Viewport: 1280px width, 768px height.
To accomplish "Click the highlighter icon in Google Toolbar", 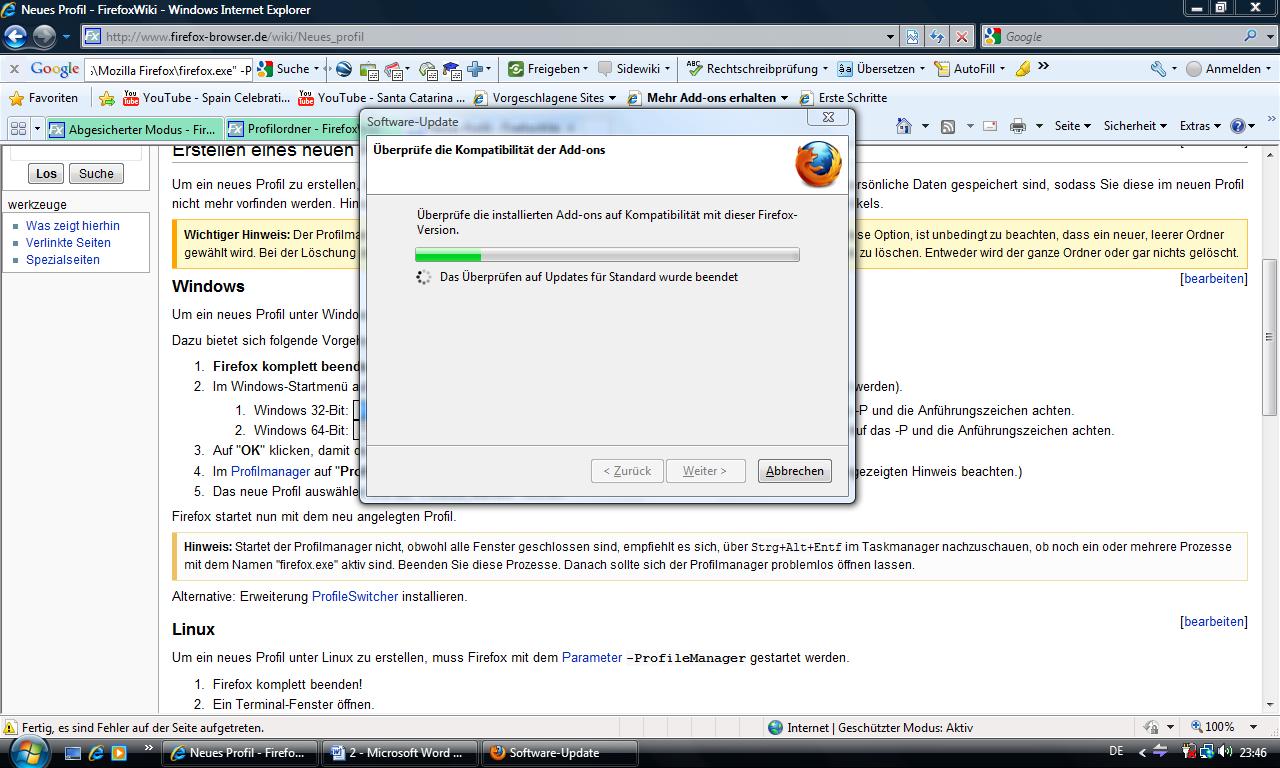I will click(x=1022, y=69).
